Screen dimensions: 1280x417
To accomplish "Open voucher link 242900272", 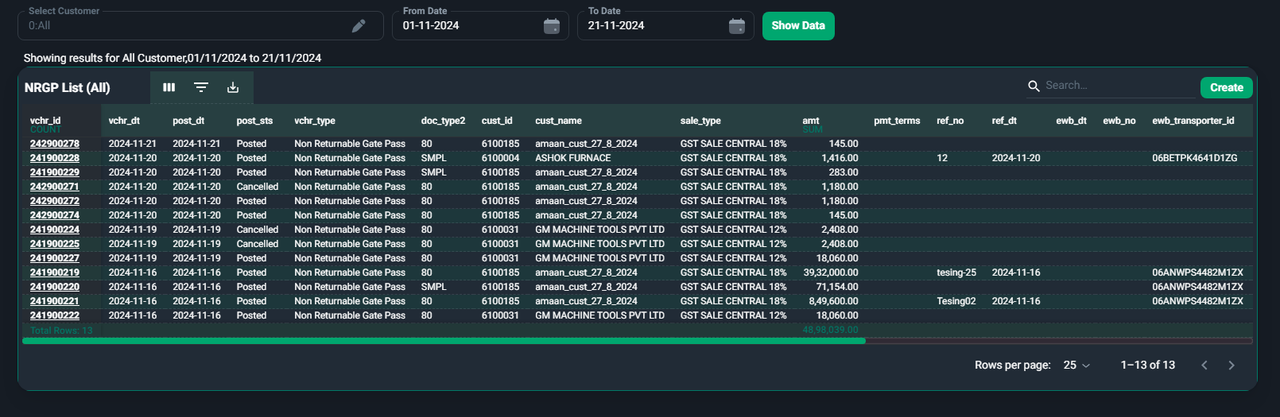I will 55,201.
